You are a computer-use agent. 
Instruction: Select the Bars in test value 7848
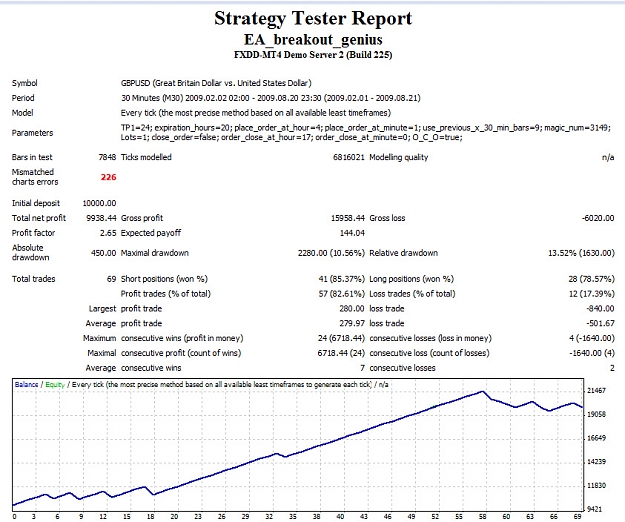pyautogui.click(x=107, y=157)
